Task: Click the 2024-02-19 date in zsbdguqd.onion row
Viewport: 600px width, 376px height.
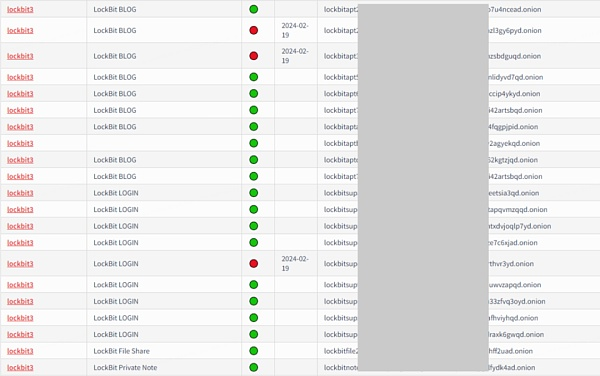Action: coord(295,56)
